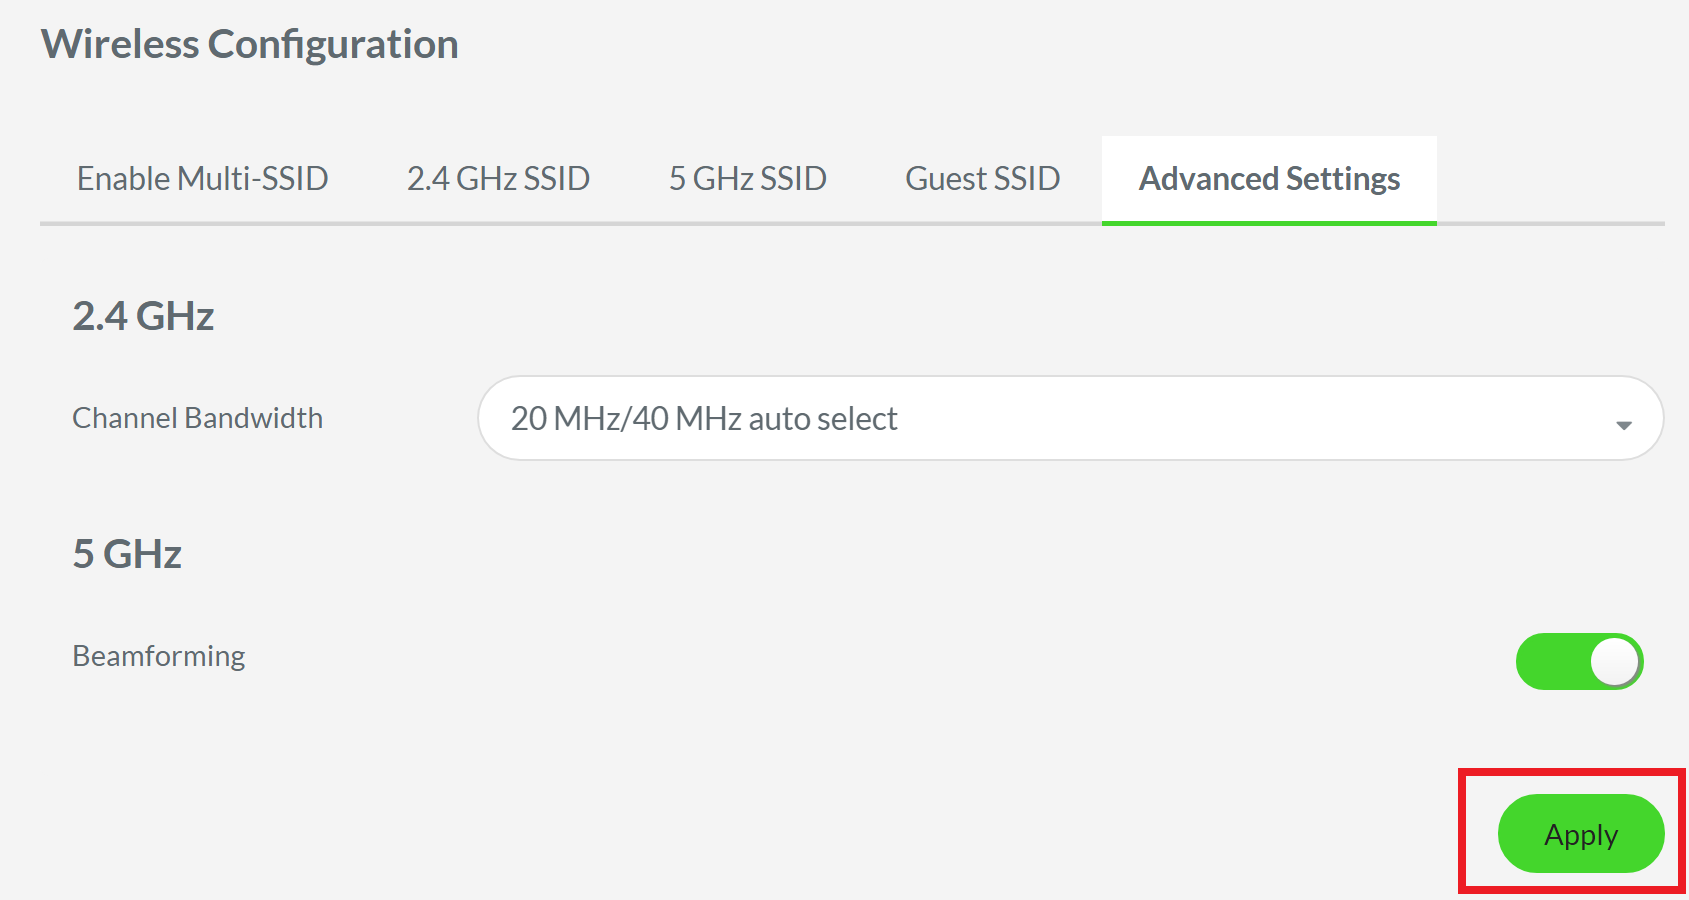Click the 5 GHz section heading
Image resolution: width=1689 pixels, height=900 pixels.
125,553
